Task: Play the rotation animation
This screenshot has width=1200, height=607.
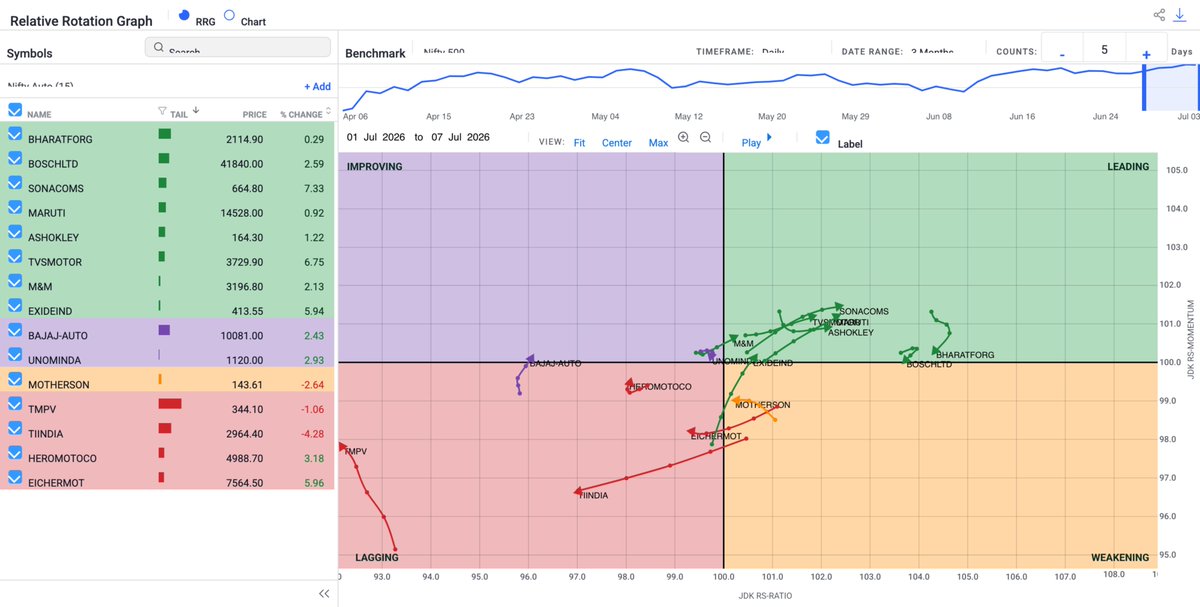Action: [x=755, y=141]
